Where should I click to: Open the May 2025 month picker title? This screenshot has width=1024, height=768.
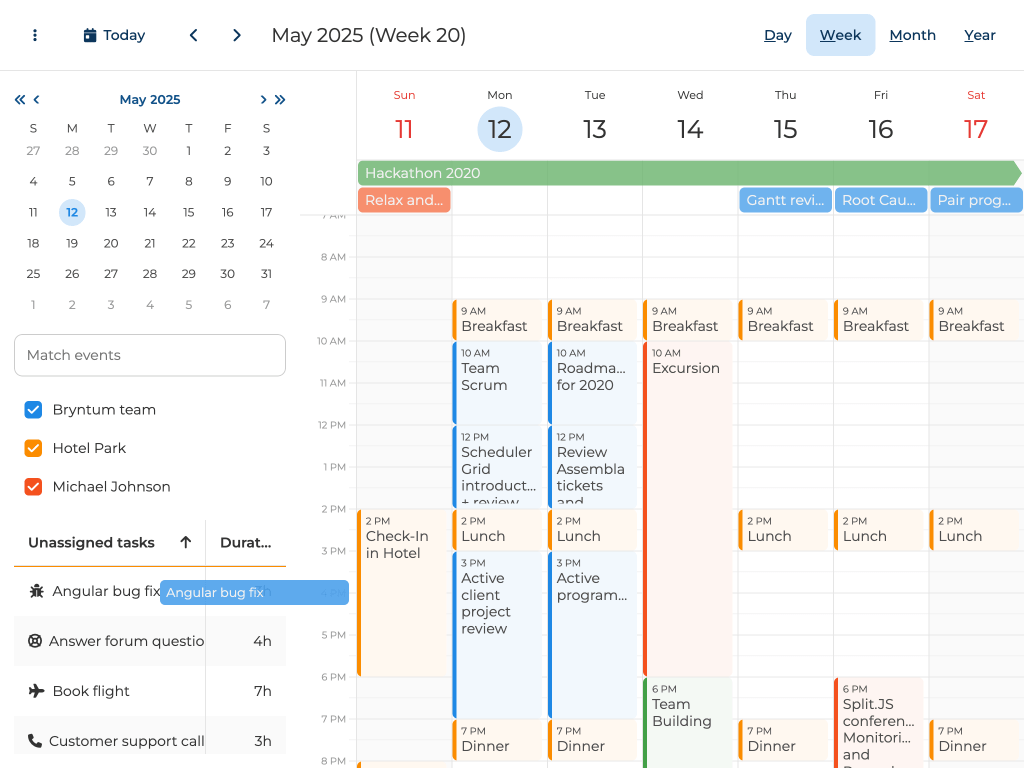click(150, 99)
